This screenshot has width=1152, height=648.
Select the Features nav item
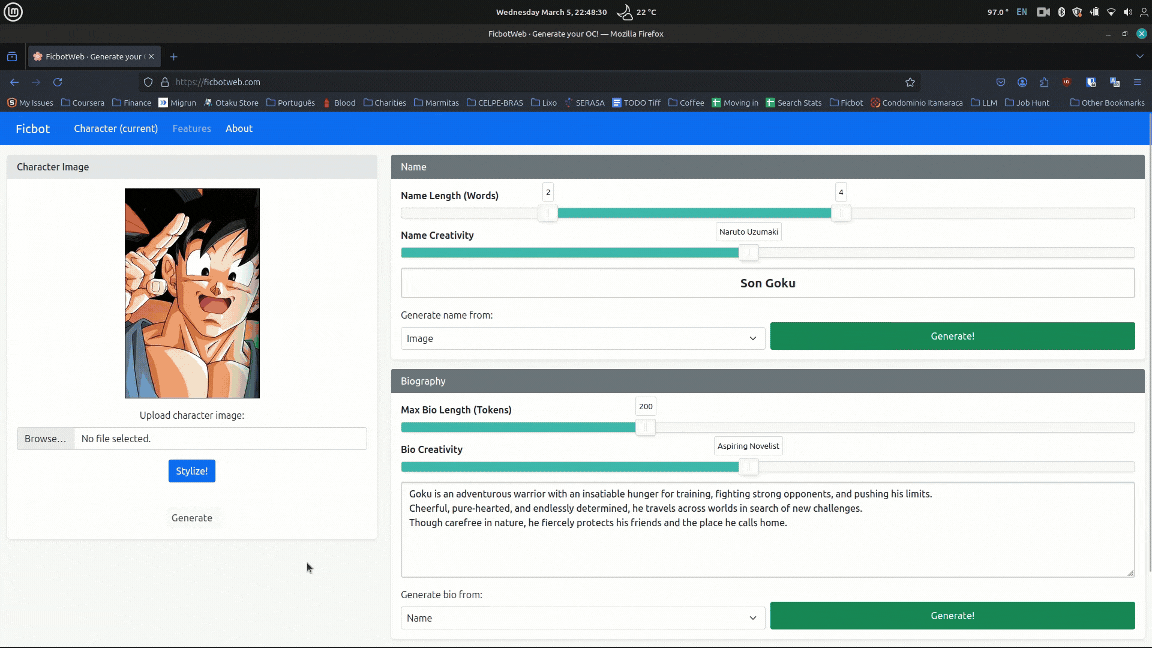[192, 129]
